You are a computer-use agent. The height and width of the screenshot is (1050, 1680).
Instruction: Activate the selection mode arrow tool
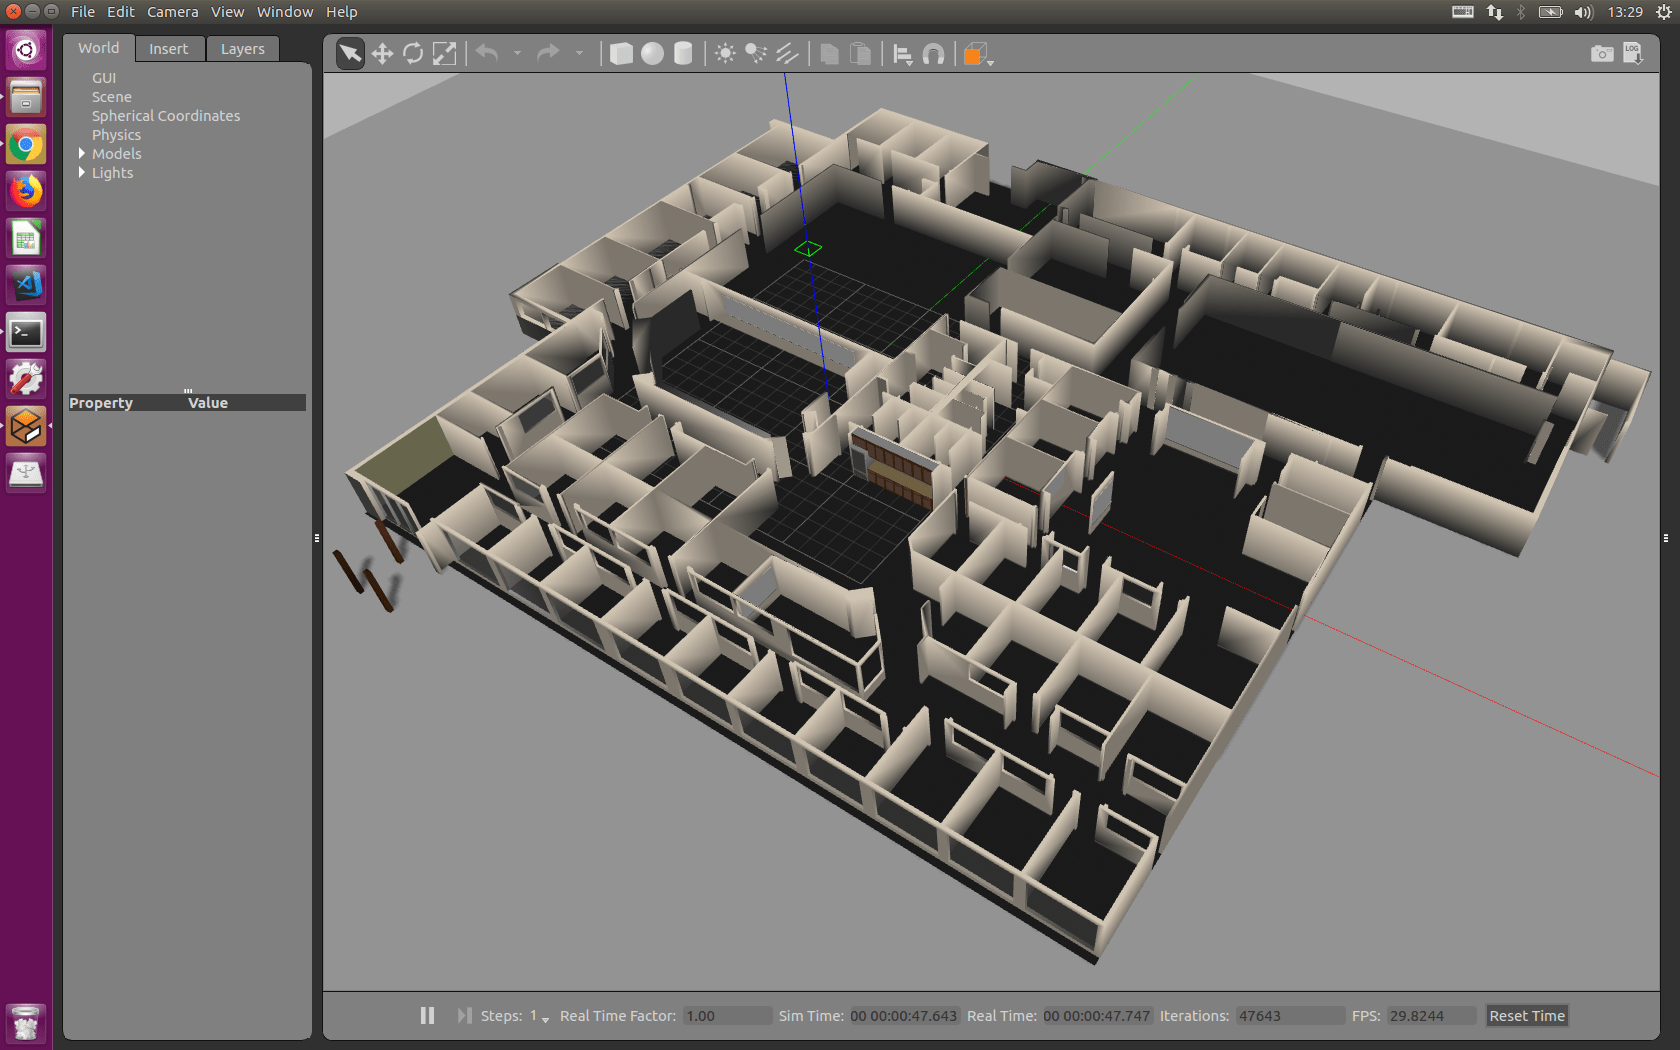click(350, 53)
